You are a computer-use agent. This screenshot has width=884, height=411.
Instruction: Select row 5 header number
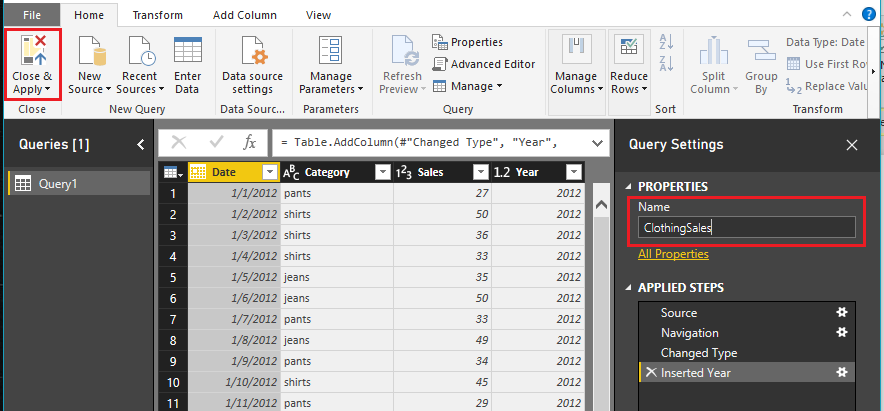click(173, 277)
